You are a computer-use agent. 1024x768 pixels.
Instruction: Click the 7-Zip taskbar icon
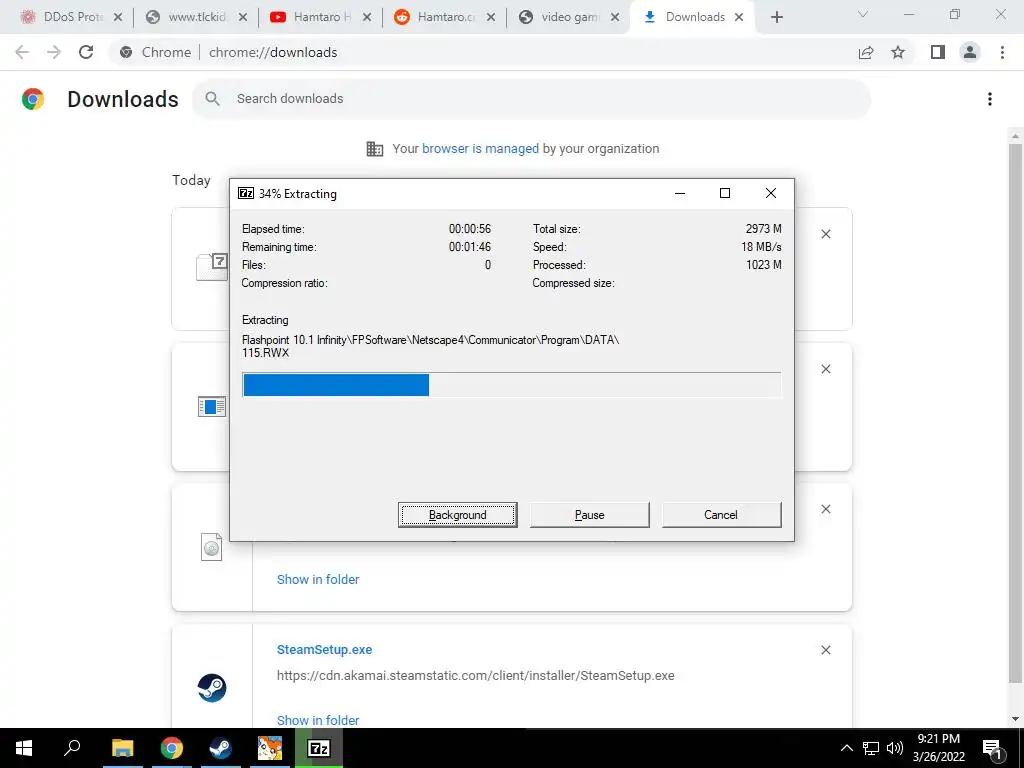point(319,748)
